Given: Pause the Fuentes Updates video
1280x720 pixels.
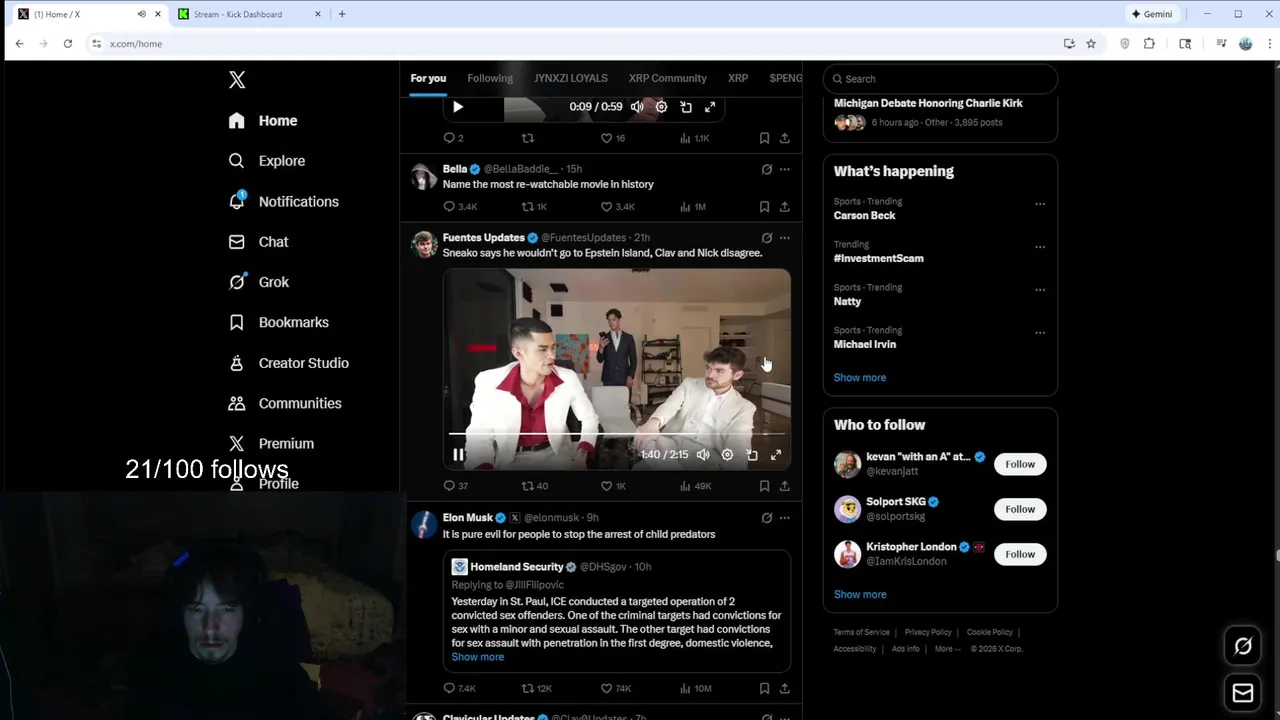Looking at the screenshot, I should 458,455.
